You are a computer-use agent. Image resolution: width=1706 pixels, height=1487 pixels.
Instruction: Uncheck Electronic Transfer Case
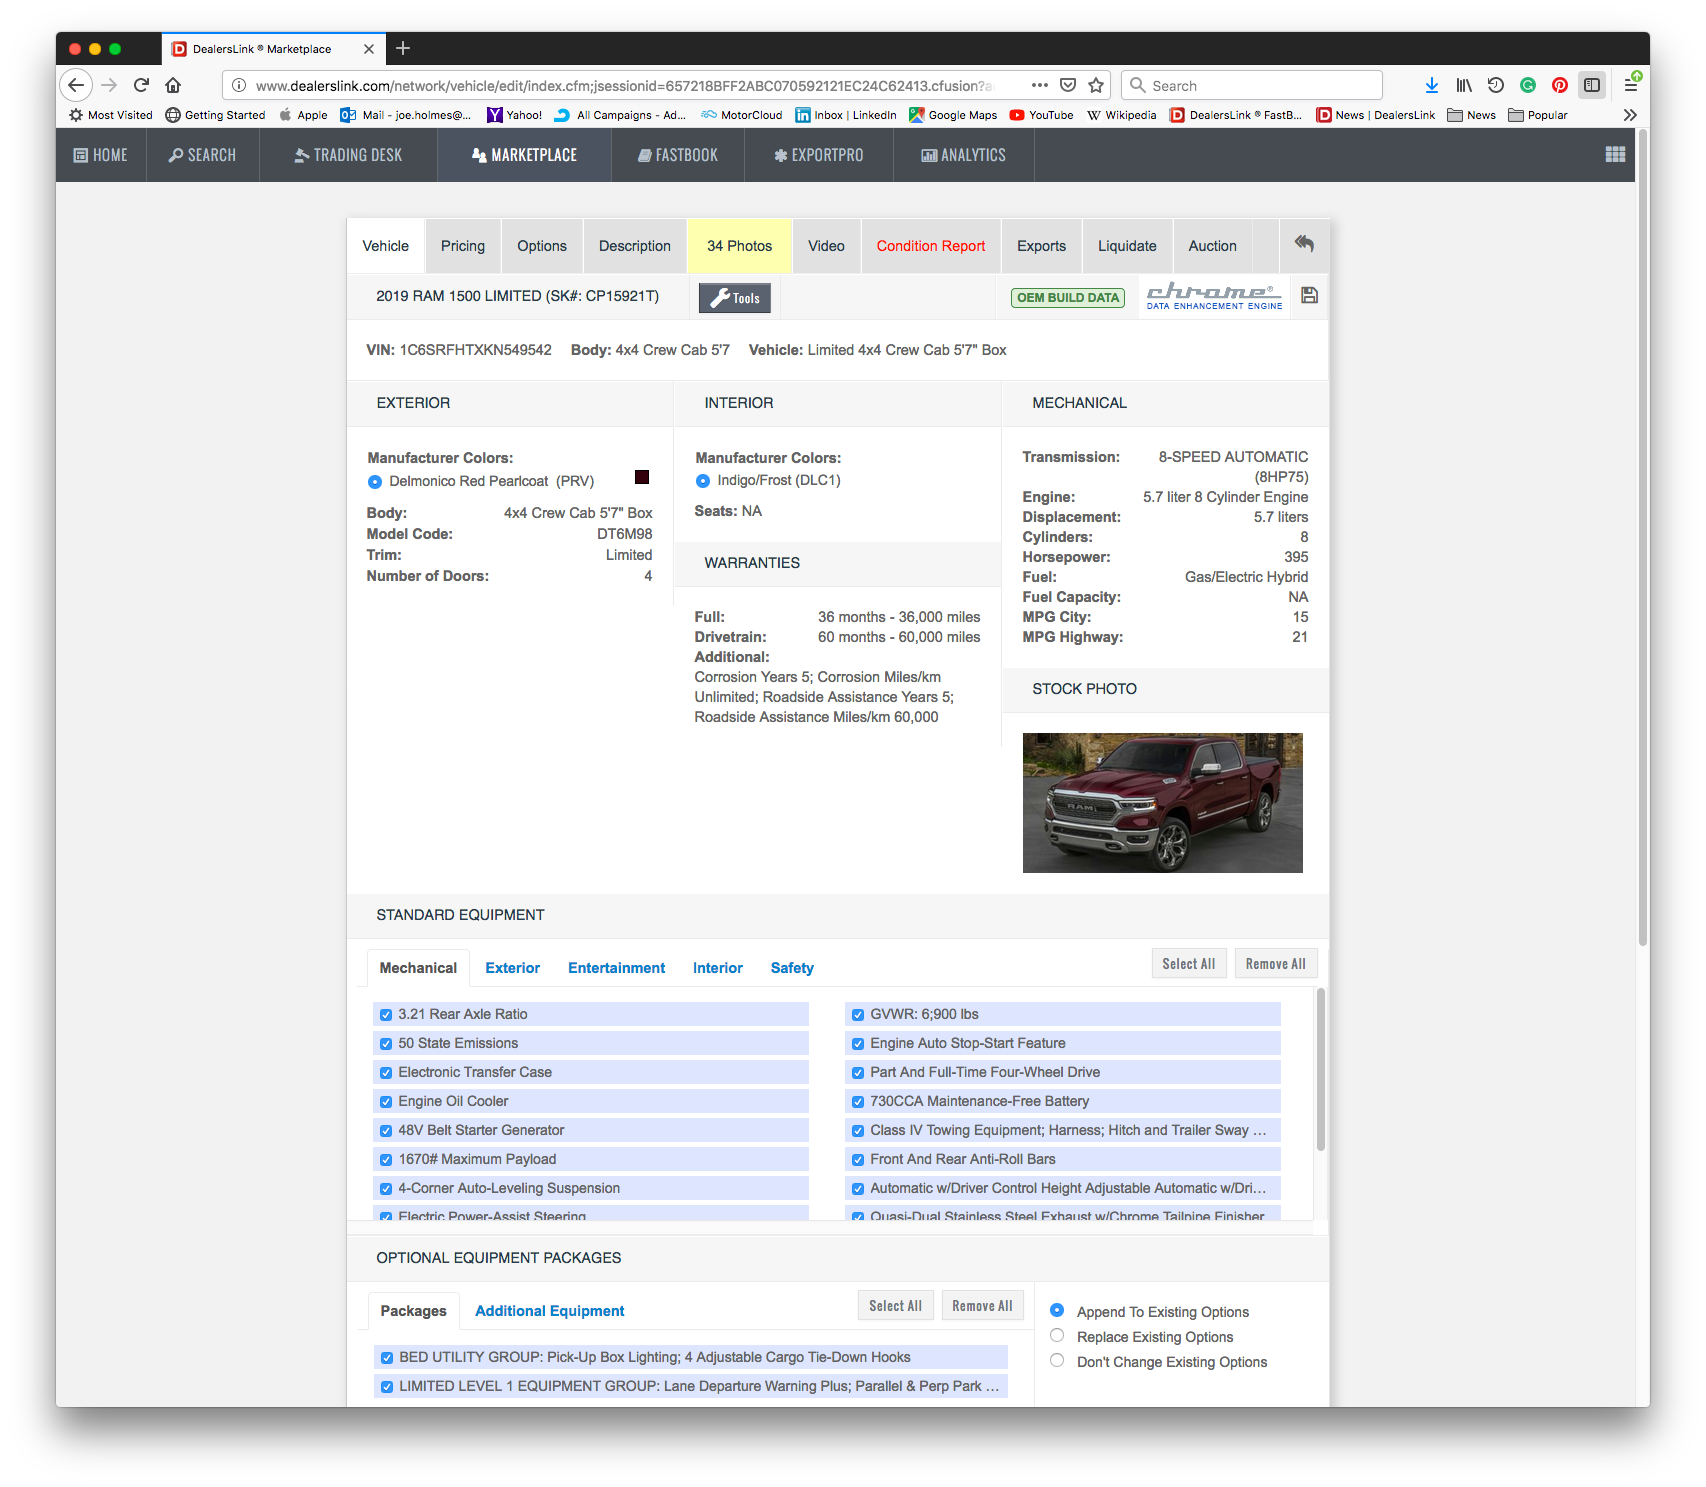pyautogui.click(x=386, y=1072)
